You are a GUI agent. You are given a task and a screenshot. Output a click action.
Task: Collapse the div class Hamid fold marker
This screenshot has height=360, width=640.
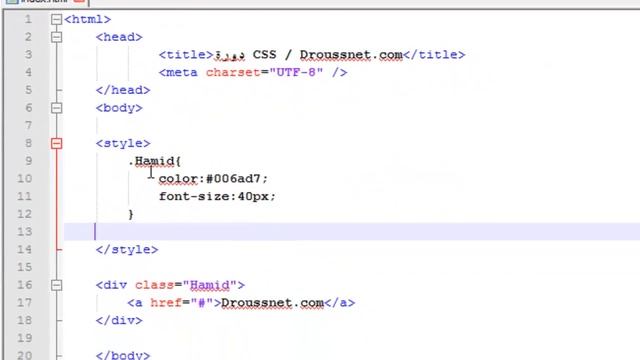(57, 285)
